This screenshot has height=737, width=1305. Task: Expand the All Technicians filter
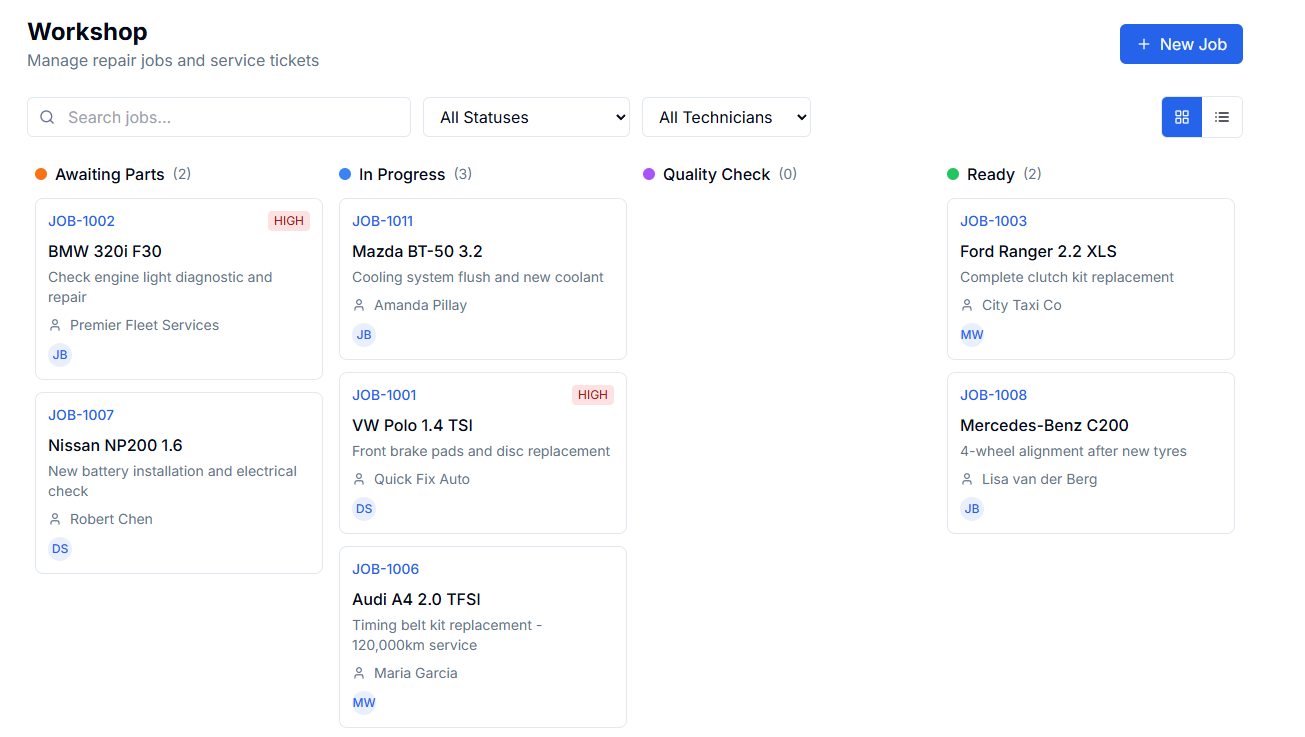click(726, 117)
